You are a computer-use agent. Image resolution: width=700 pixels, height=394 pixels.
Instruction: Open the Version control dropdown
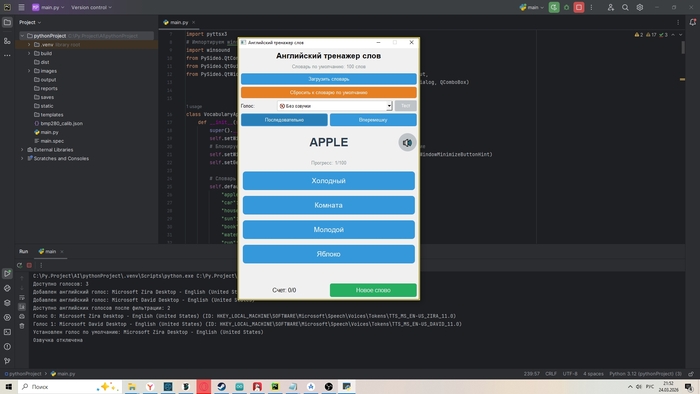point(92,8)
